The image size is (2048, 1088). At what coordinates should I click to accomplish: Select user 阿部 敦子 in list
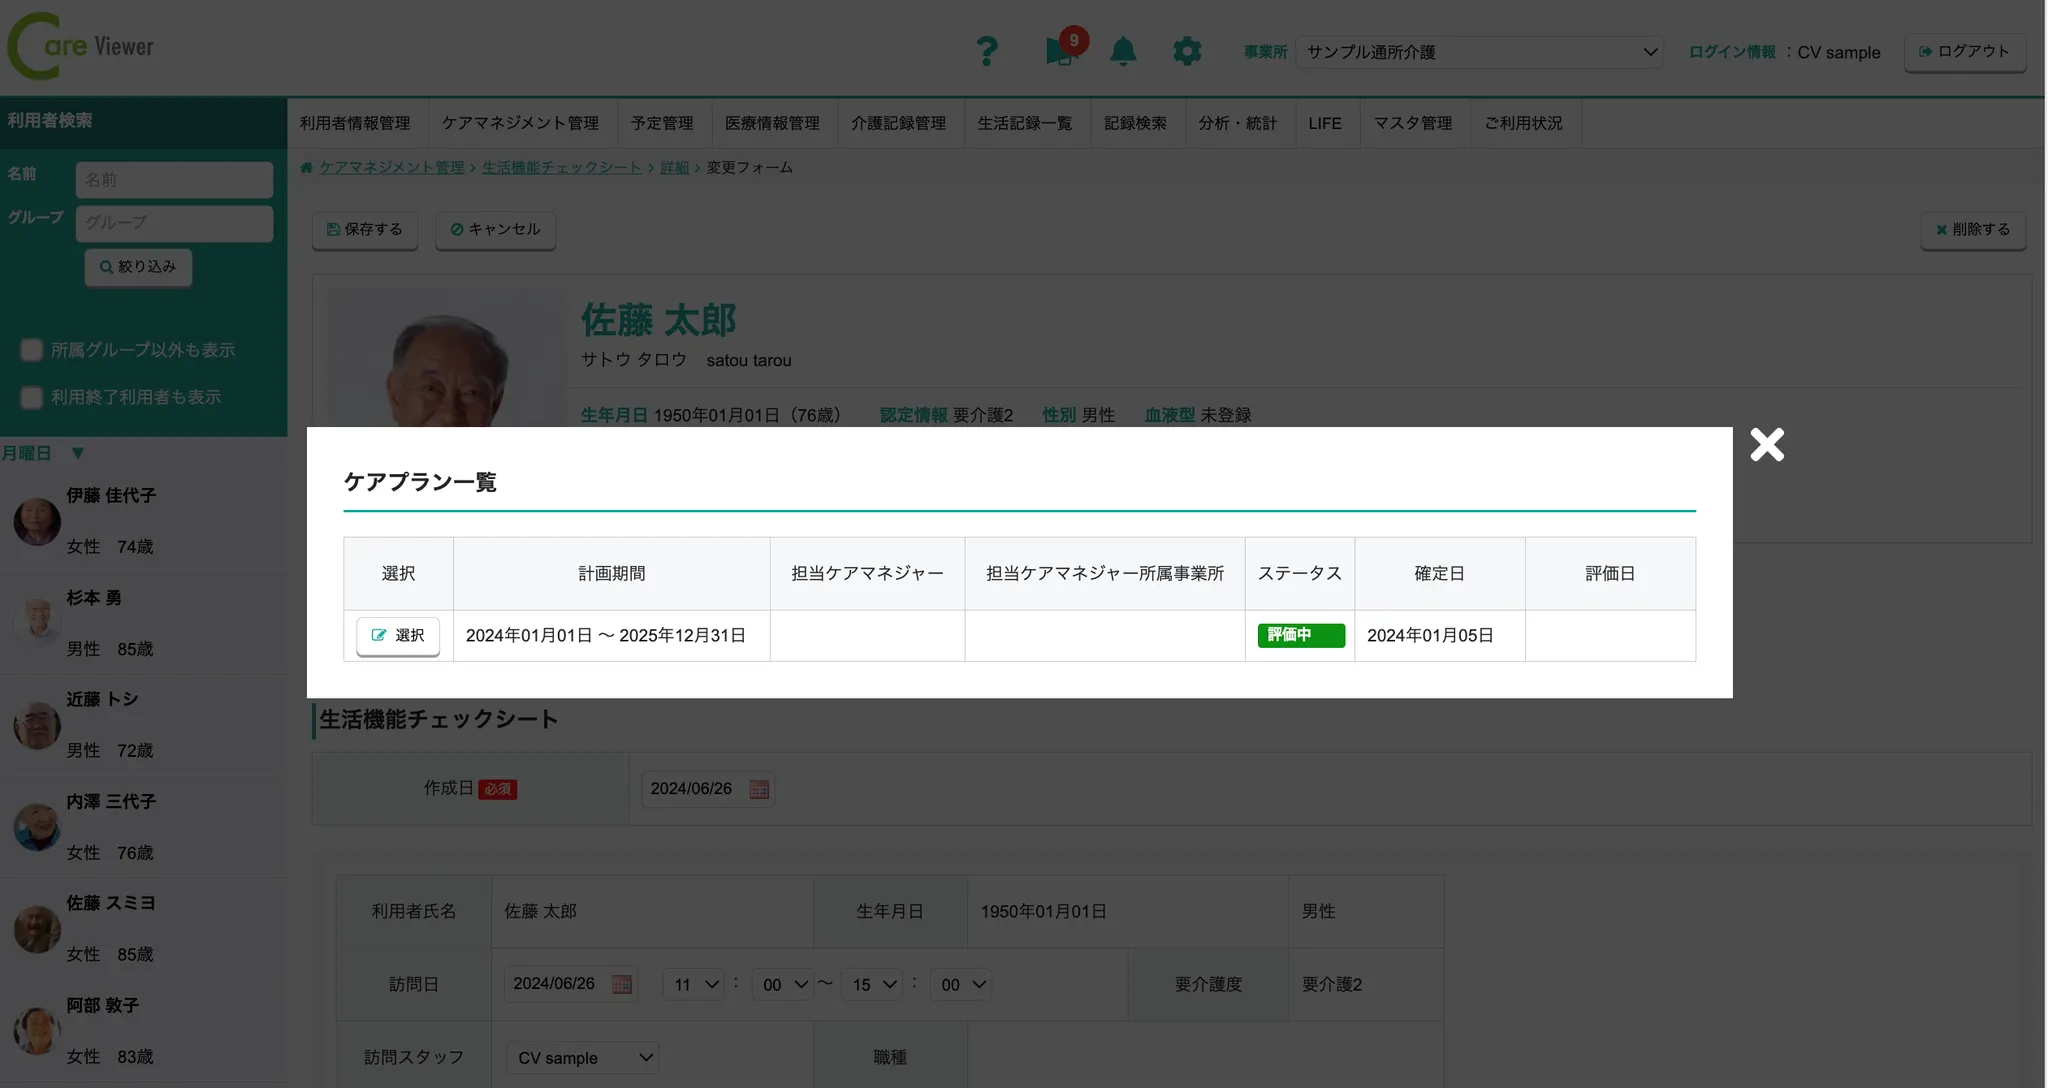pyautogui.click(x=143, y=1031)
